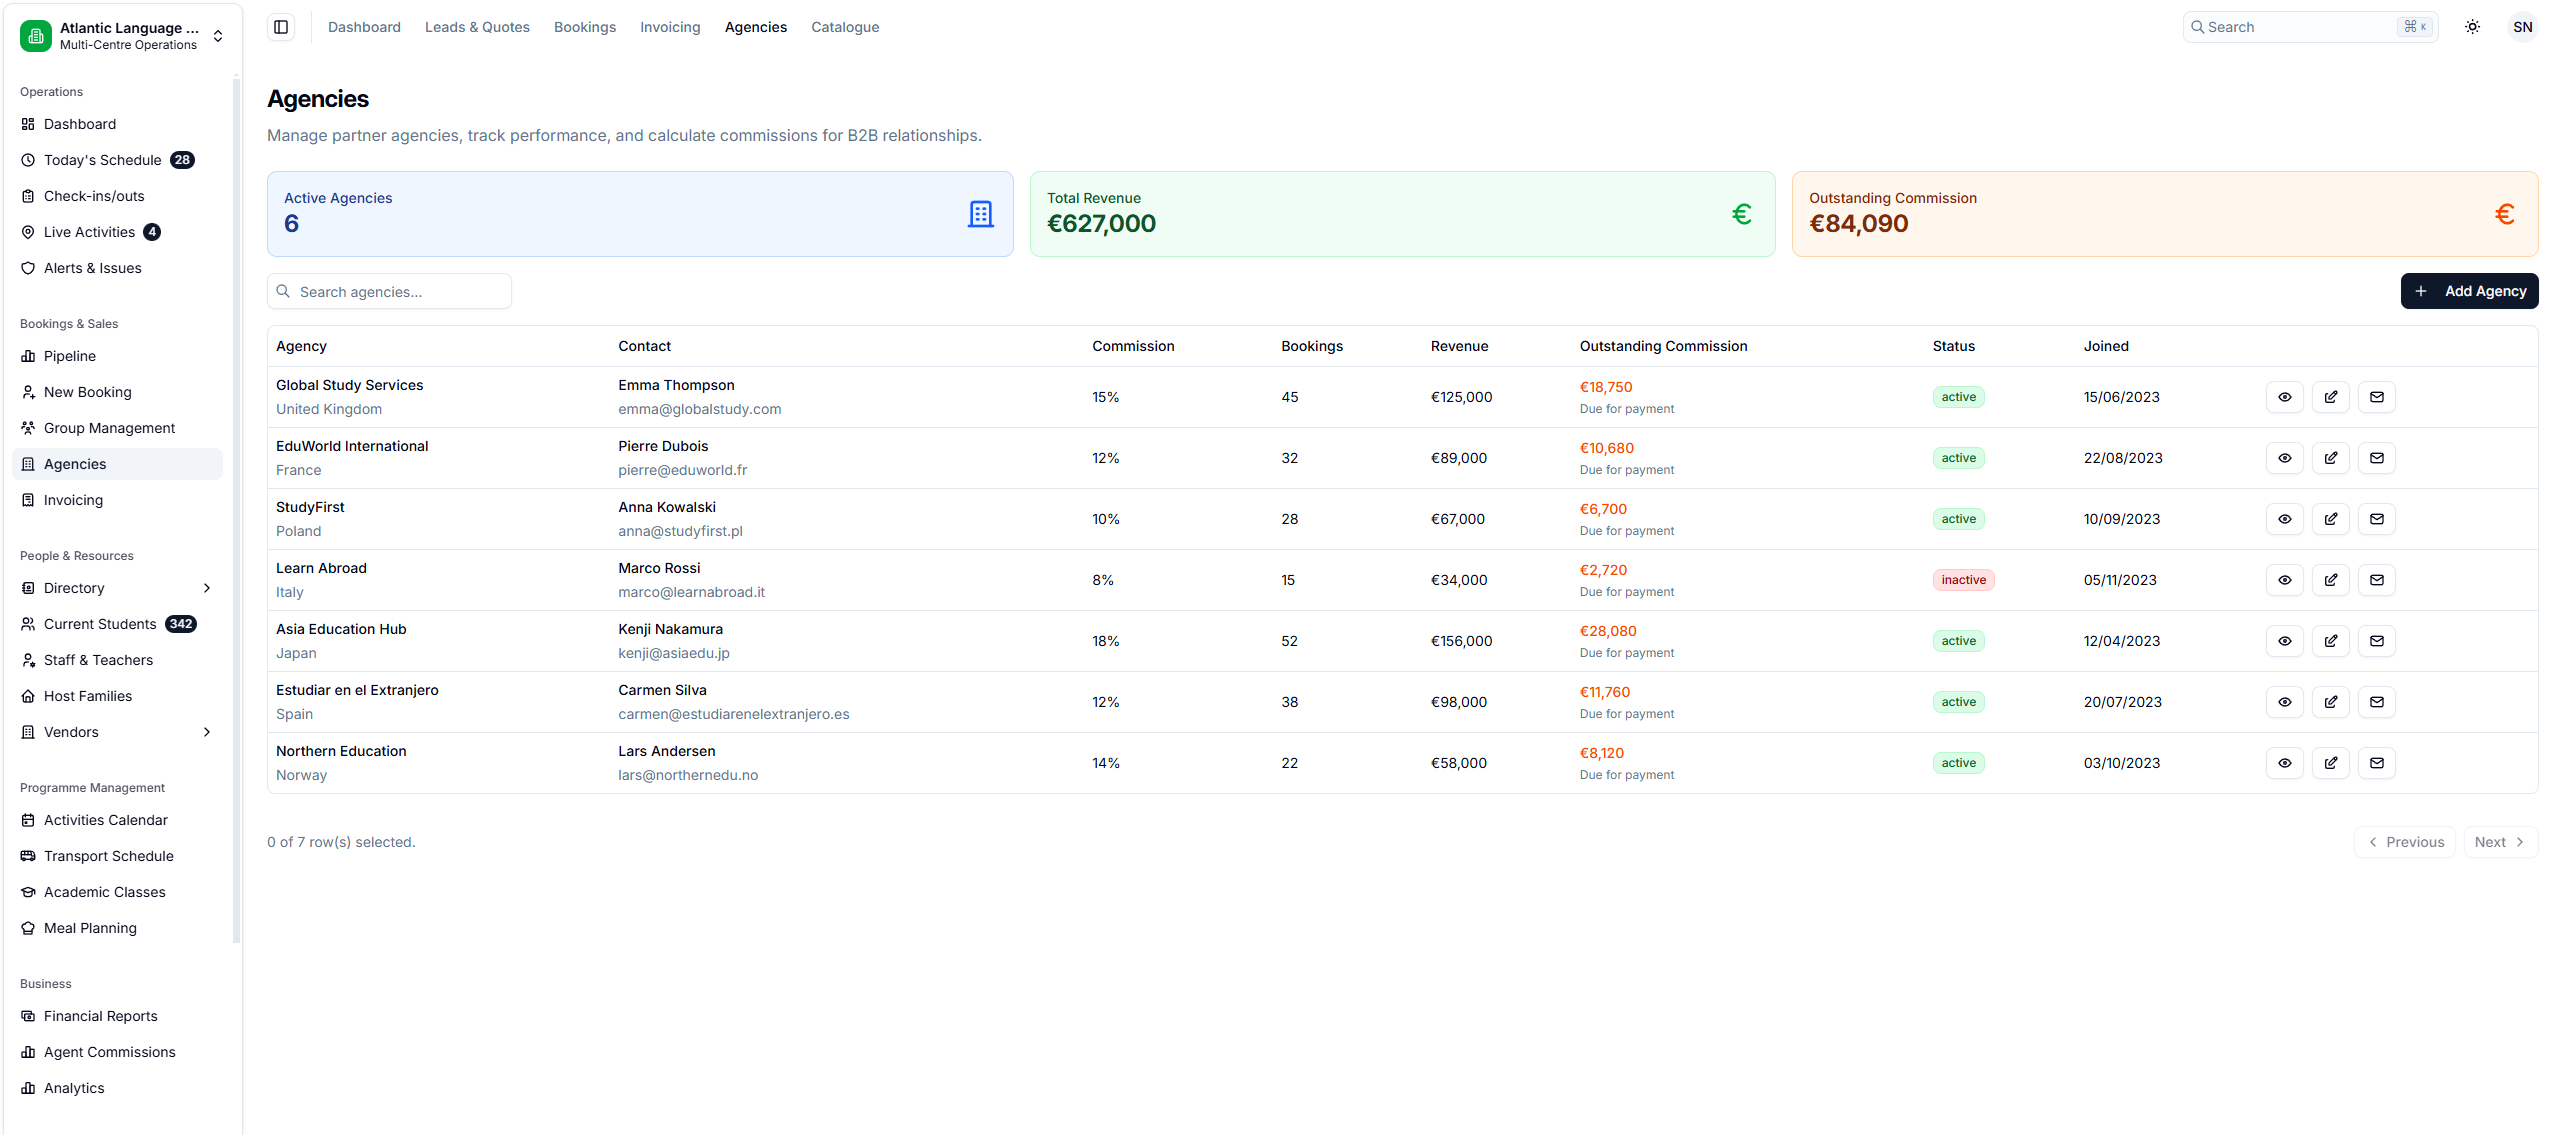Open the Catalogue top navigation tab
This screenshot has width=2552, height=1135.
(x=844, y=27)
